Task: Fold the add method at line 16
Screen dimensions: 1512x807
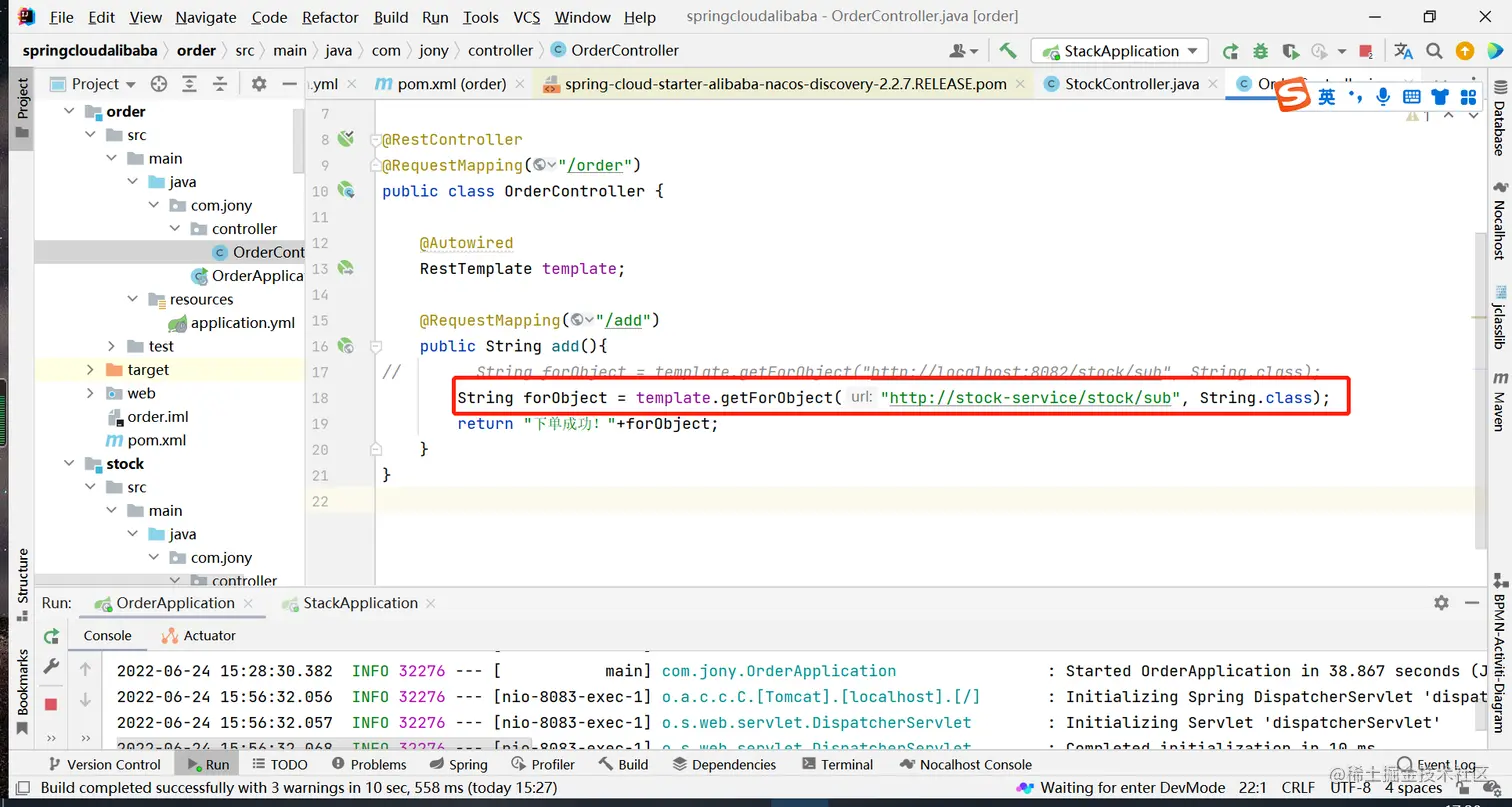Action: pos(376,346)
